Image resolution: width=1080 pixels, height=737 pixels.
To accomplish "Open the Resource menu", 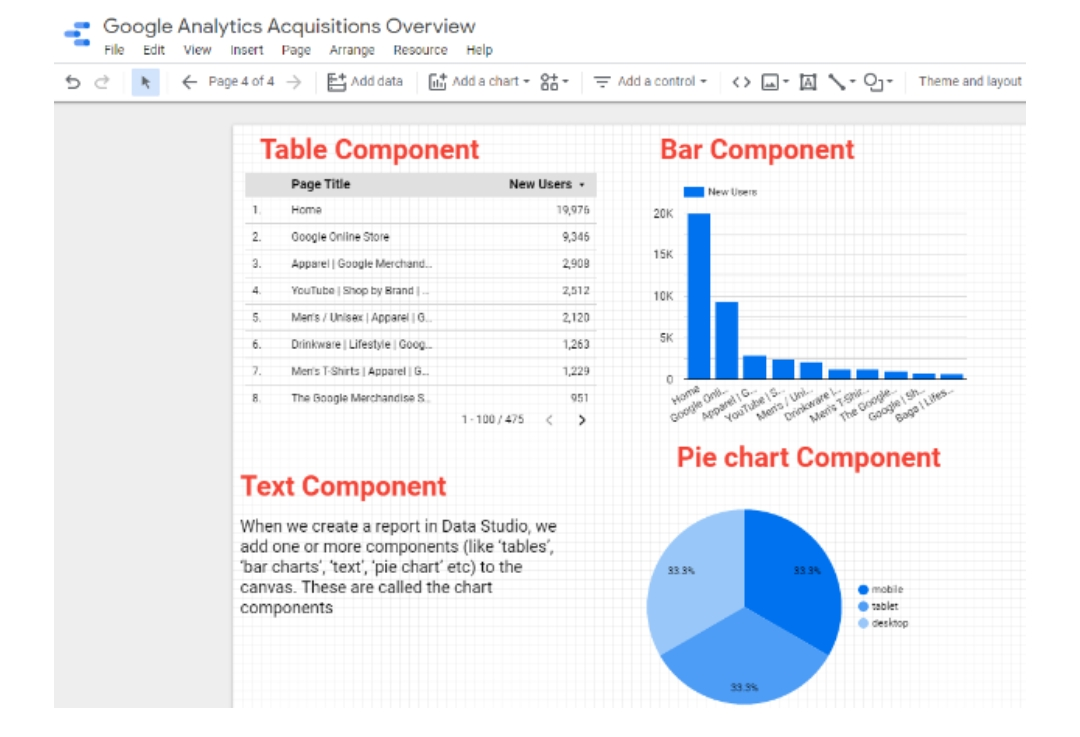I will [420, 50].
